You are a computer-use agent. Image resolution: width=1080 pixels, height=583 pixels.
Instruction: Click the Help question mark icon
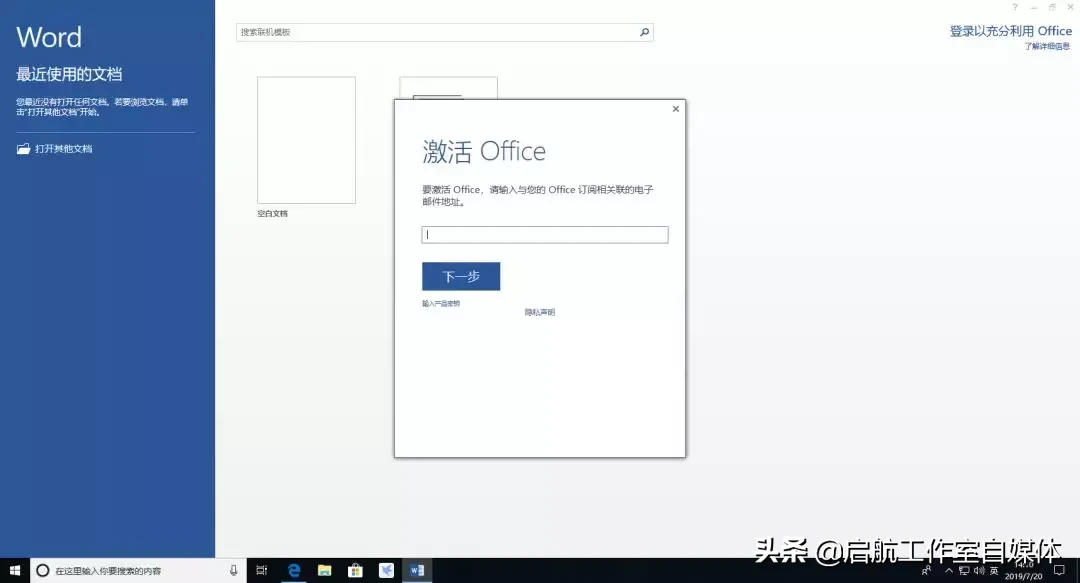click(x=1015, y=7)
